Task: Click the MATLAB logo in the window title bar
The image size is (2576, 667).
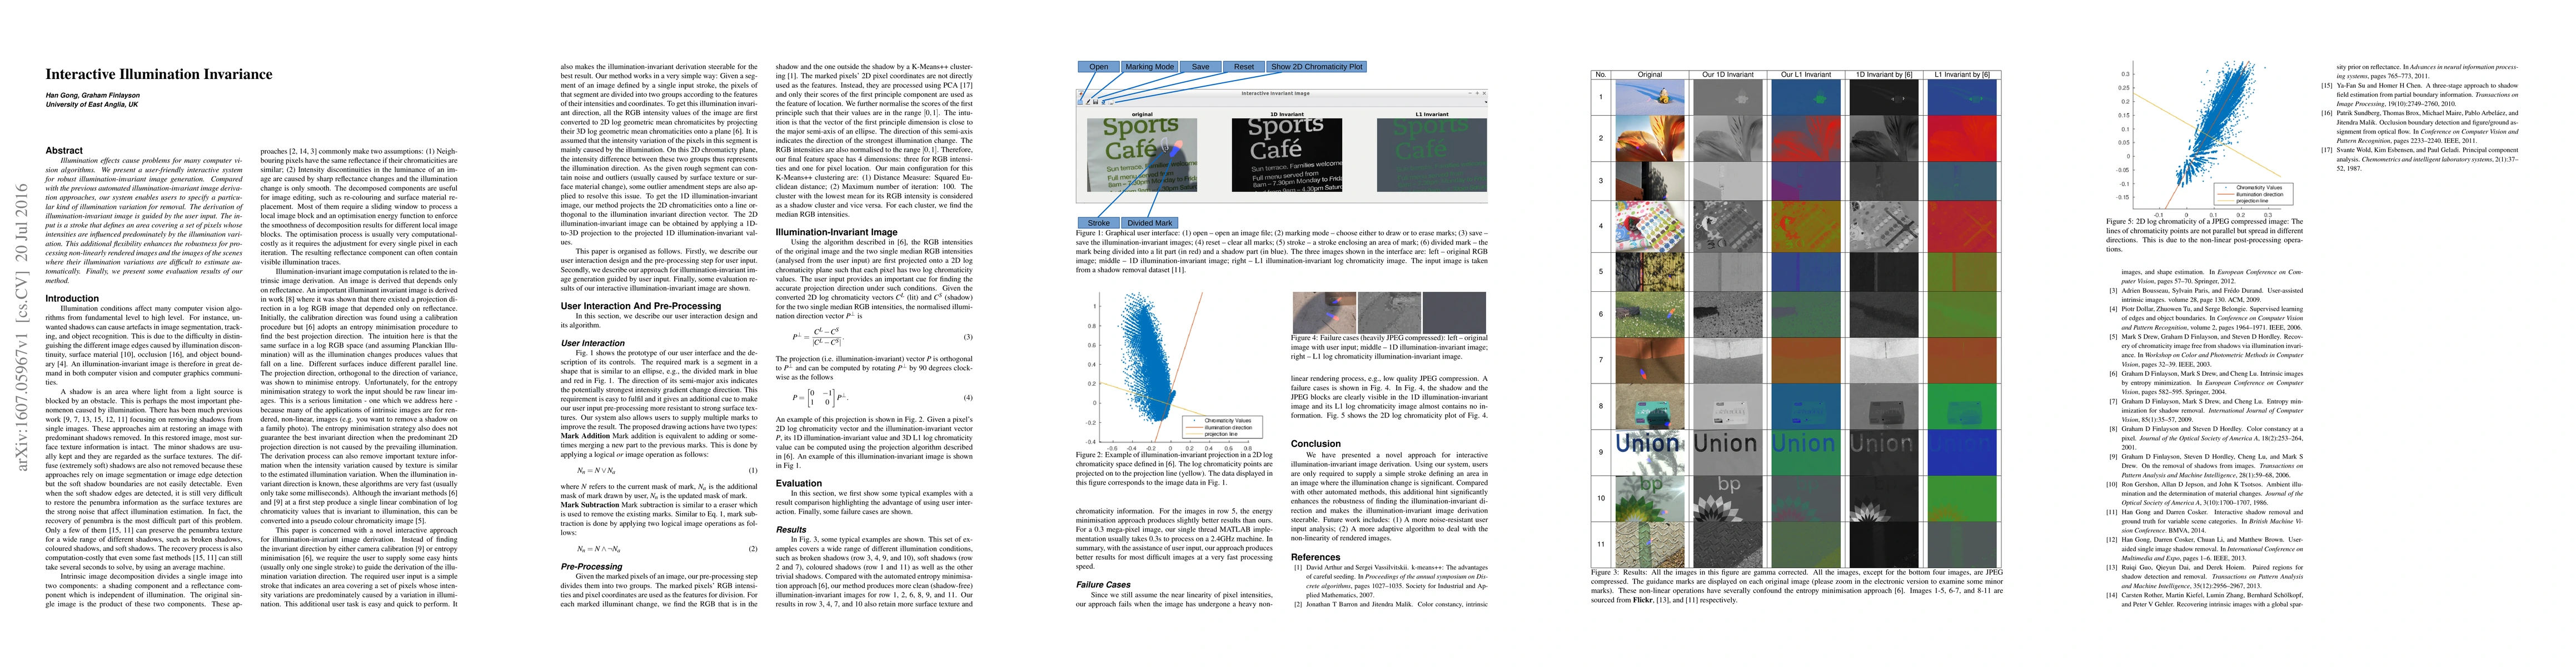Action: (x=1081, y=94)
